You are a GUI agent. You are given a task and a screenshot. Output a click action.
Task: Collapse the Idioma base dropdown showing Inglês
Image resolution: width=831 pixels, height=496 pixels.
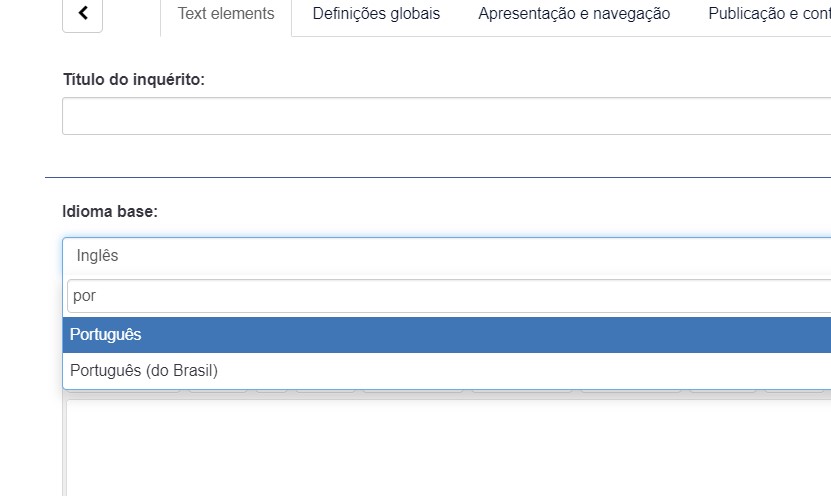tap(446, 256)
